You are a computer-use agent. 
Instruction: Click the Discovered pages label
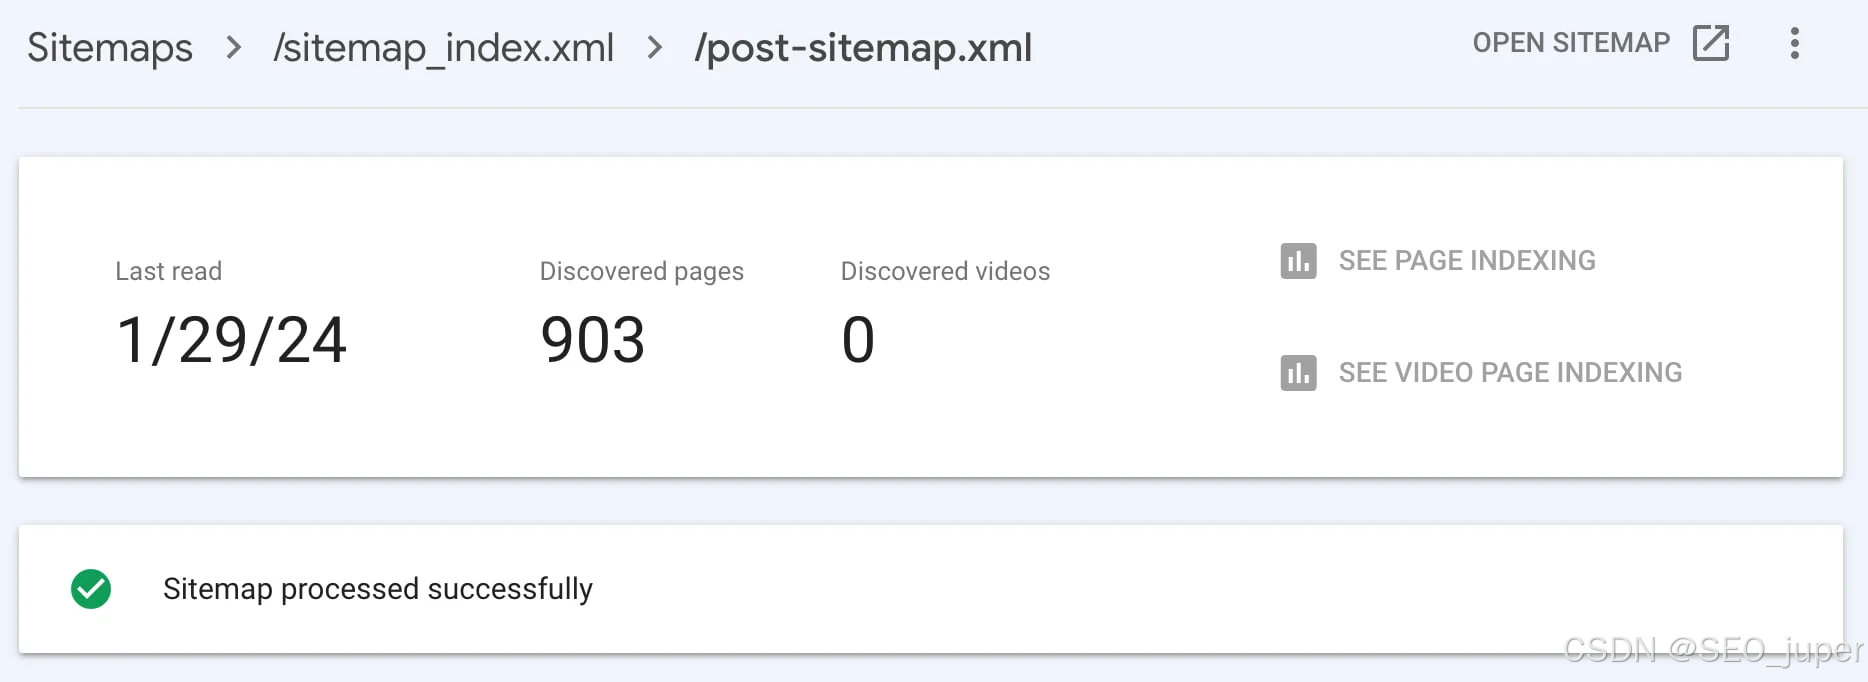(x=642, y=272)
